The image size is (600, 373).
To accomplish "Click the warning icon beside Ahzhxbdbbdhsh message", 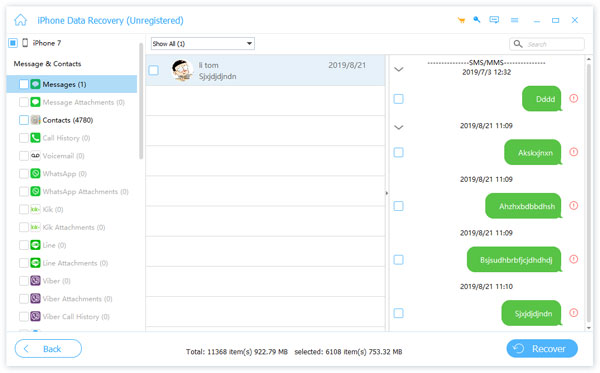I will click(x=573, y=205).
